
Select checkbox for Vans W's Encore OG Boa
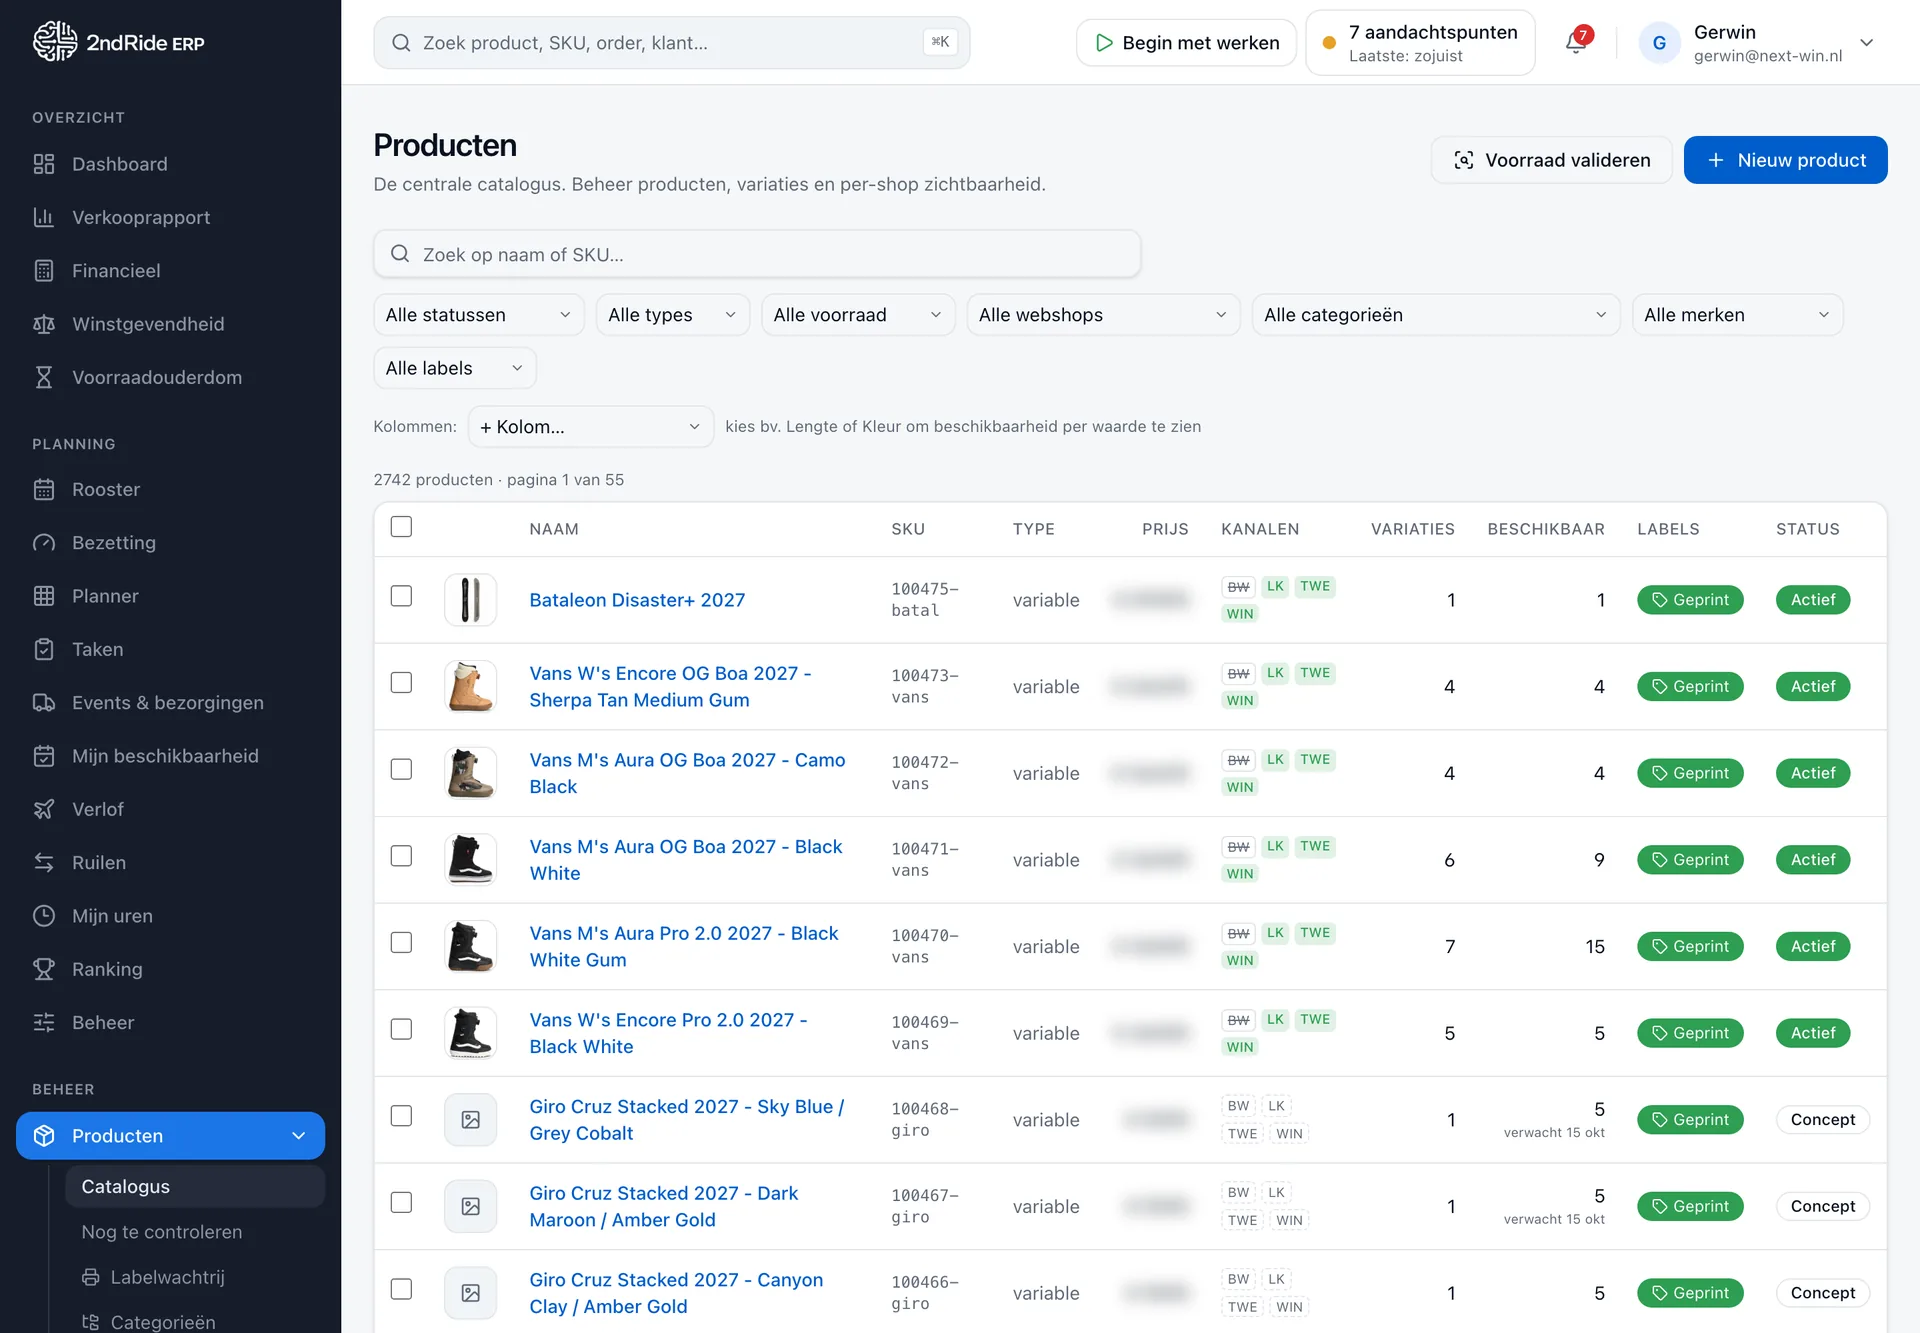coord(401,683)
